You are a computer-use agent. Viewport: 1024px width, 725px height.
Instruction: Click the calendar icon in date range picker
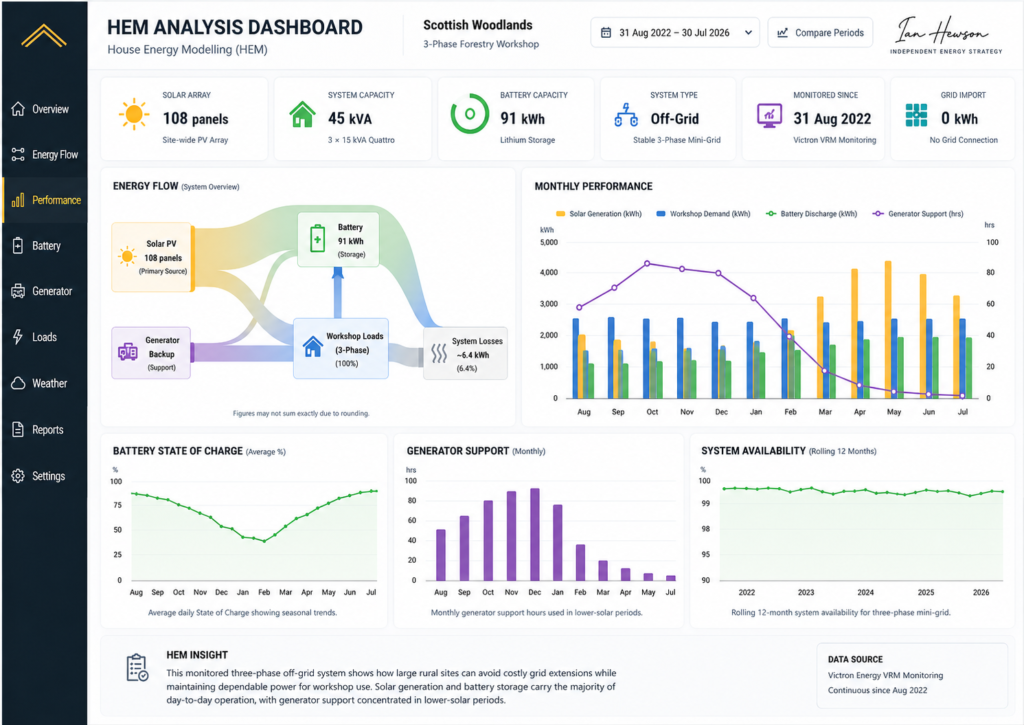[606, 33]
